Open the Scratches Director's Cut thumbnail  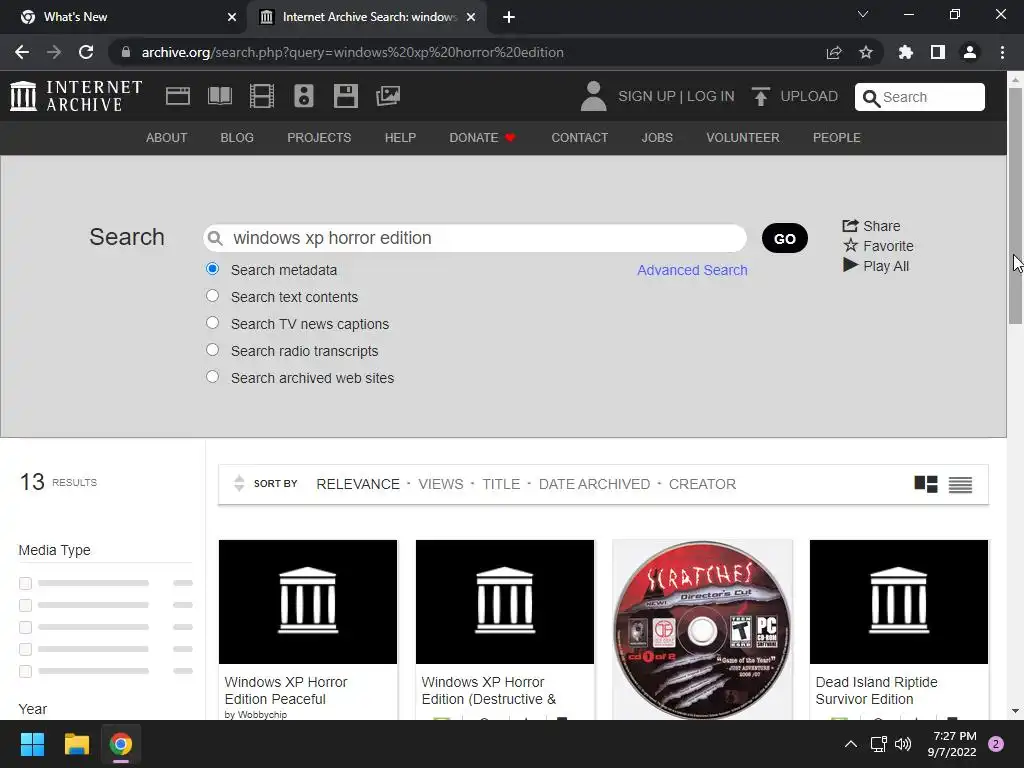702,629
